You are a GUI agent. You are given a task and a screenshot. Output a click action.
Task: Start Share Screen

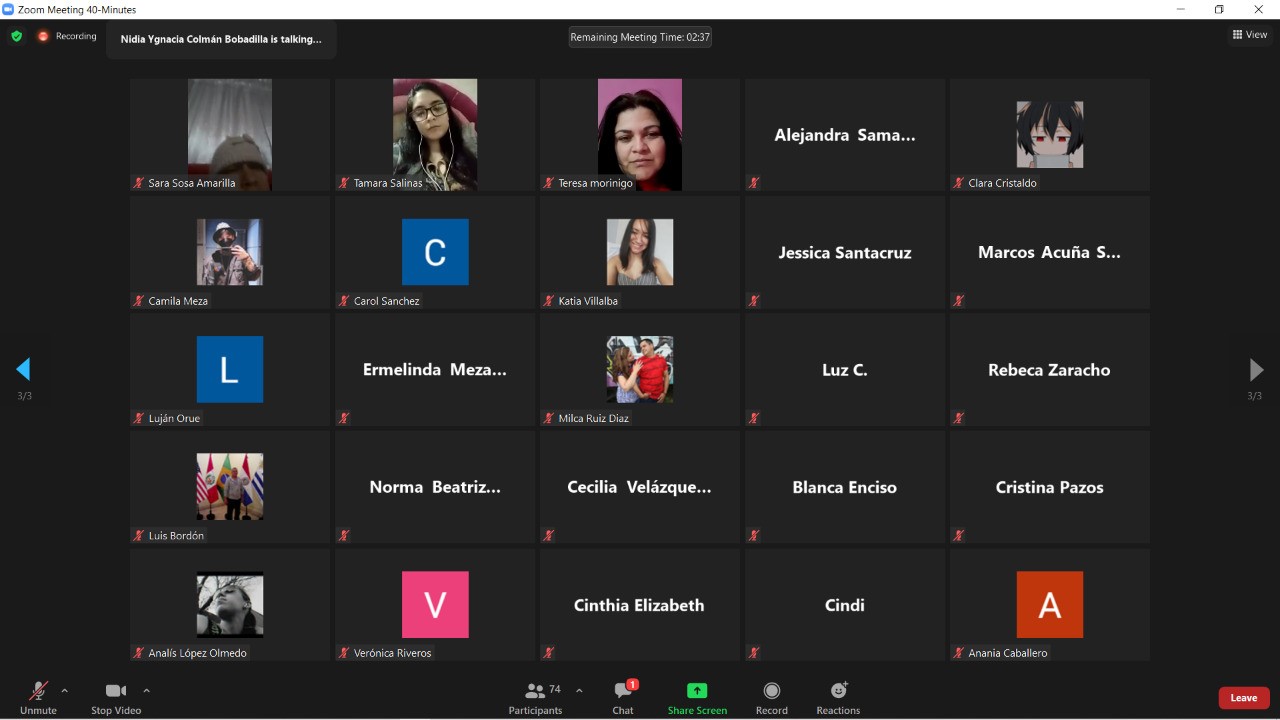tap(697, 697)
